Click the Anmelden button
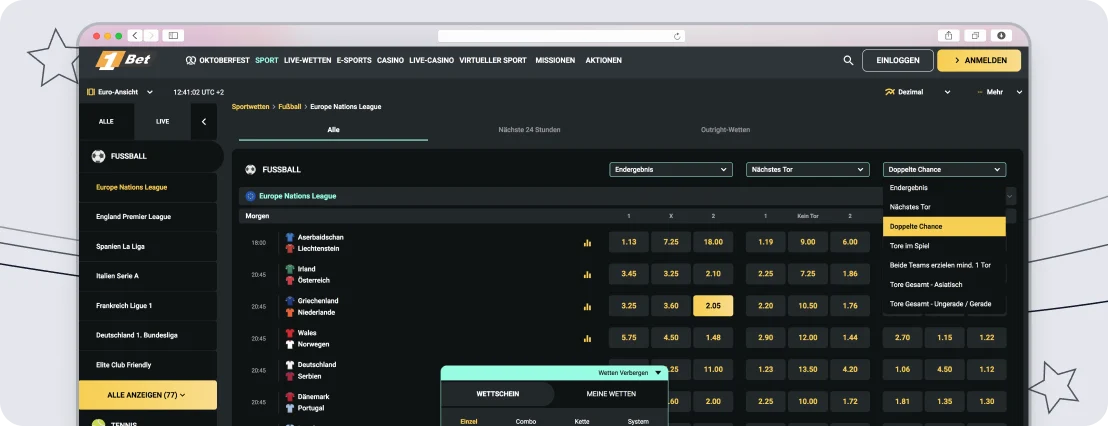This screenshot has height=426, width=1108. tap(979, 61)
